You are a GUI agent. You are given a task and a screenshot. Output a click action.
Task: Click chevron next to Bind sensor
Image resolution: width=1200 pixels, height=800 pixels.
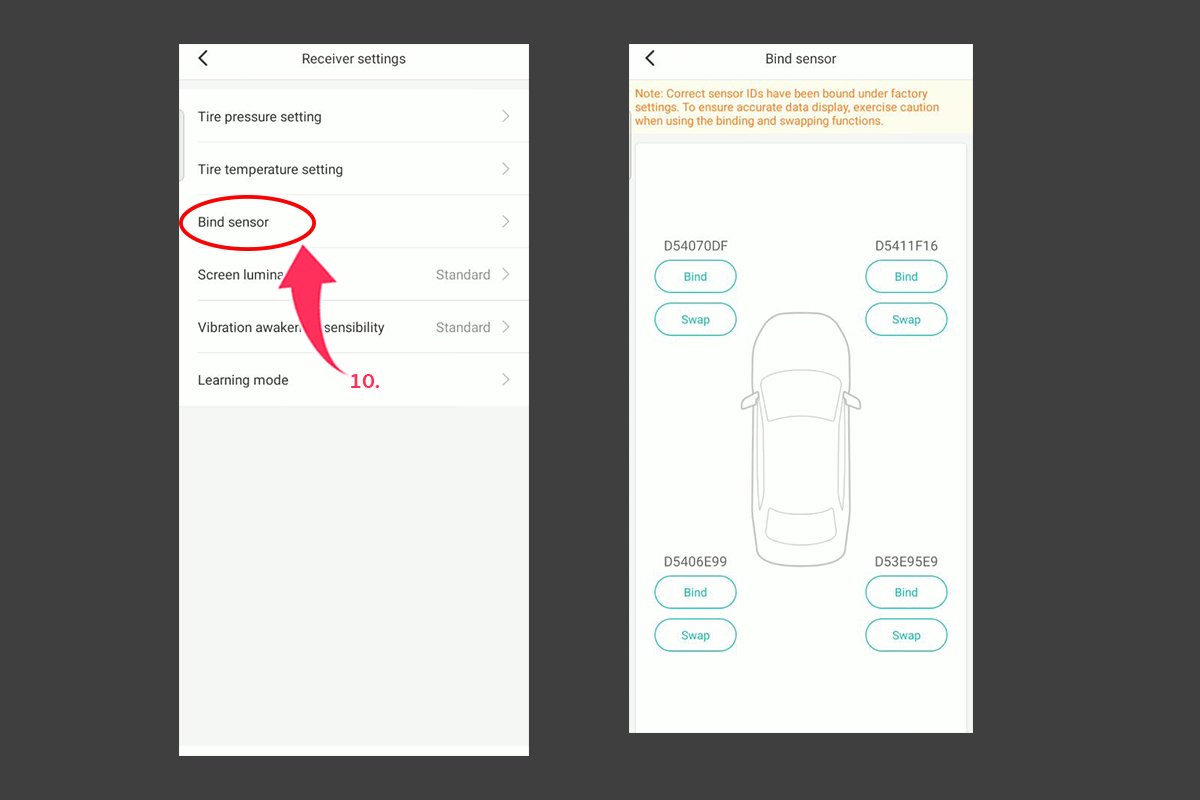point(505,222)
